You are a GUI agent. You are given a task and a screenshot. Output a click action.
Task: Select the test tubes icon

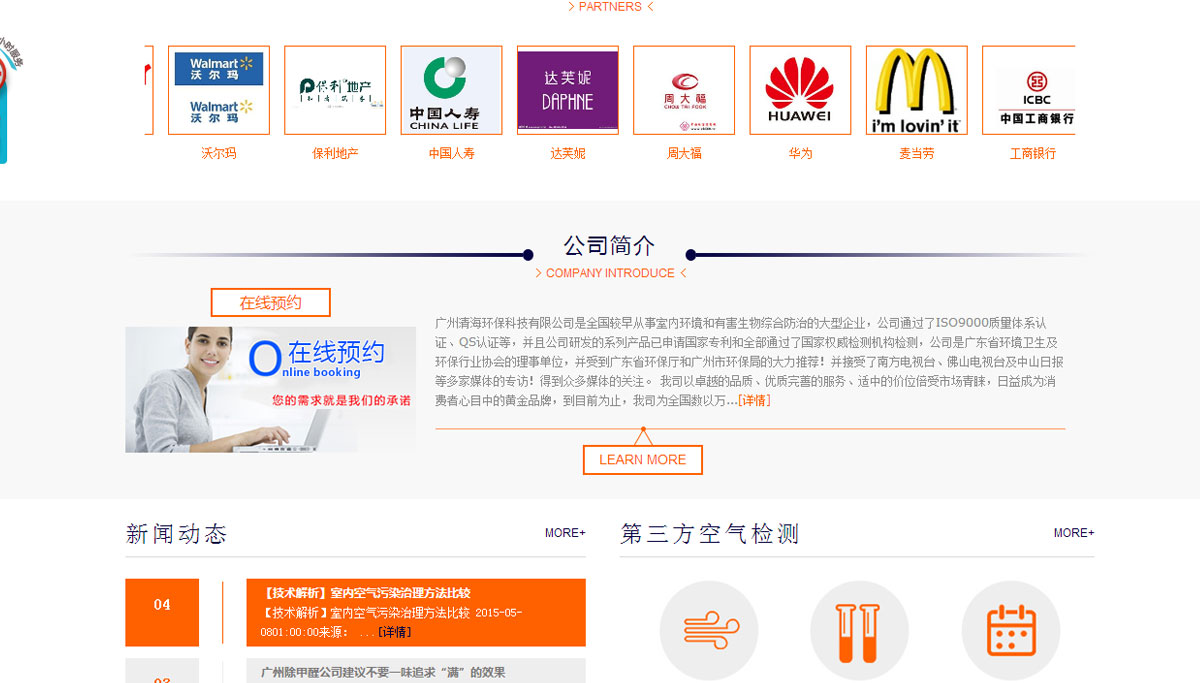point(859,630)
